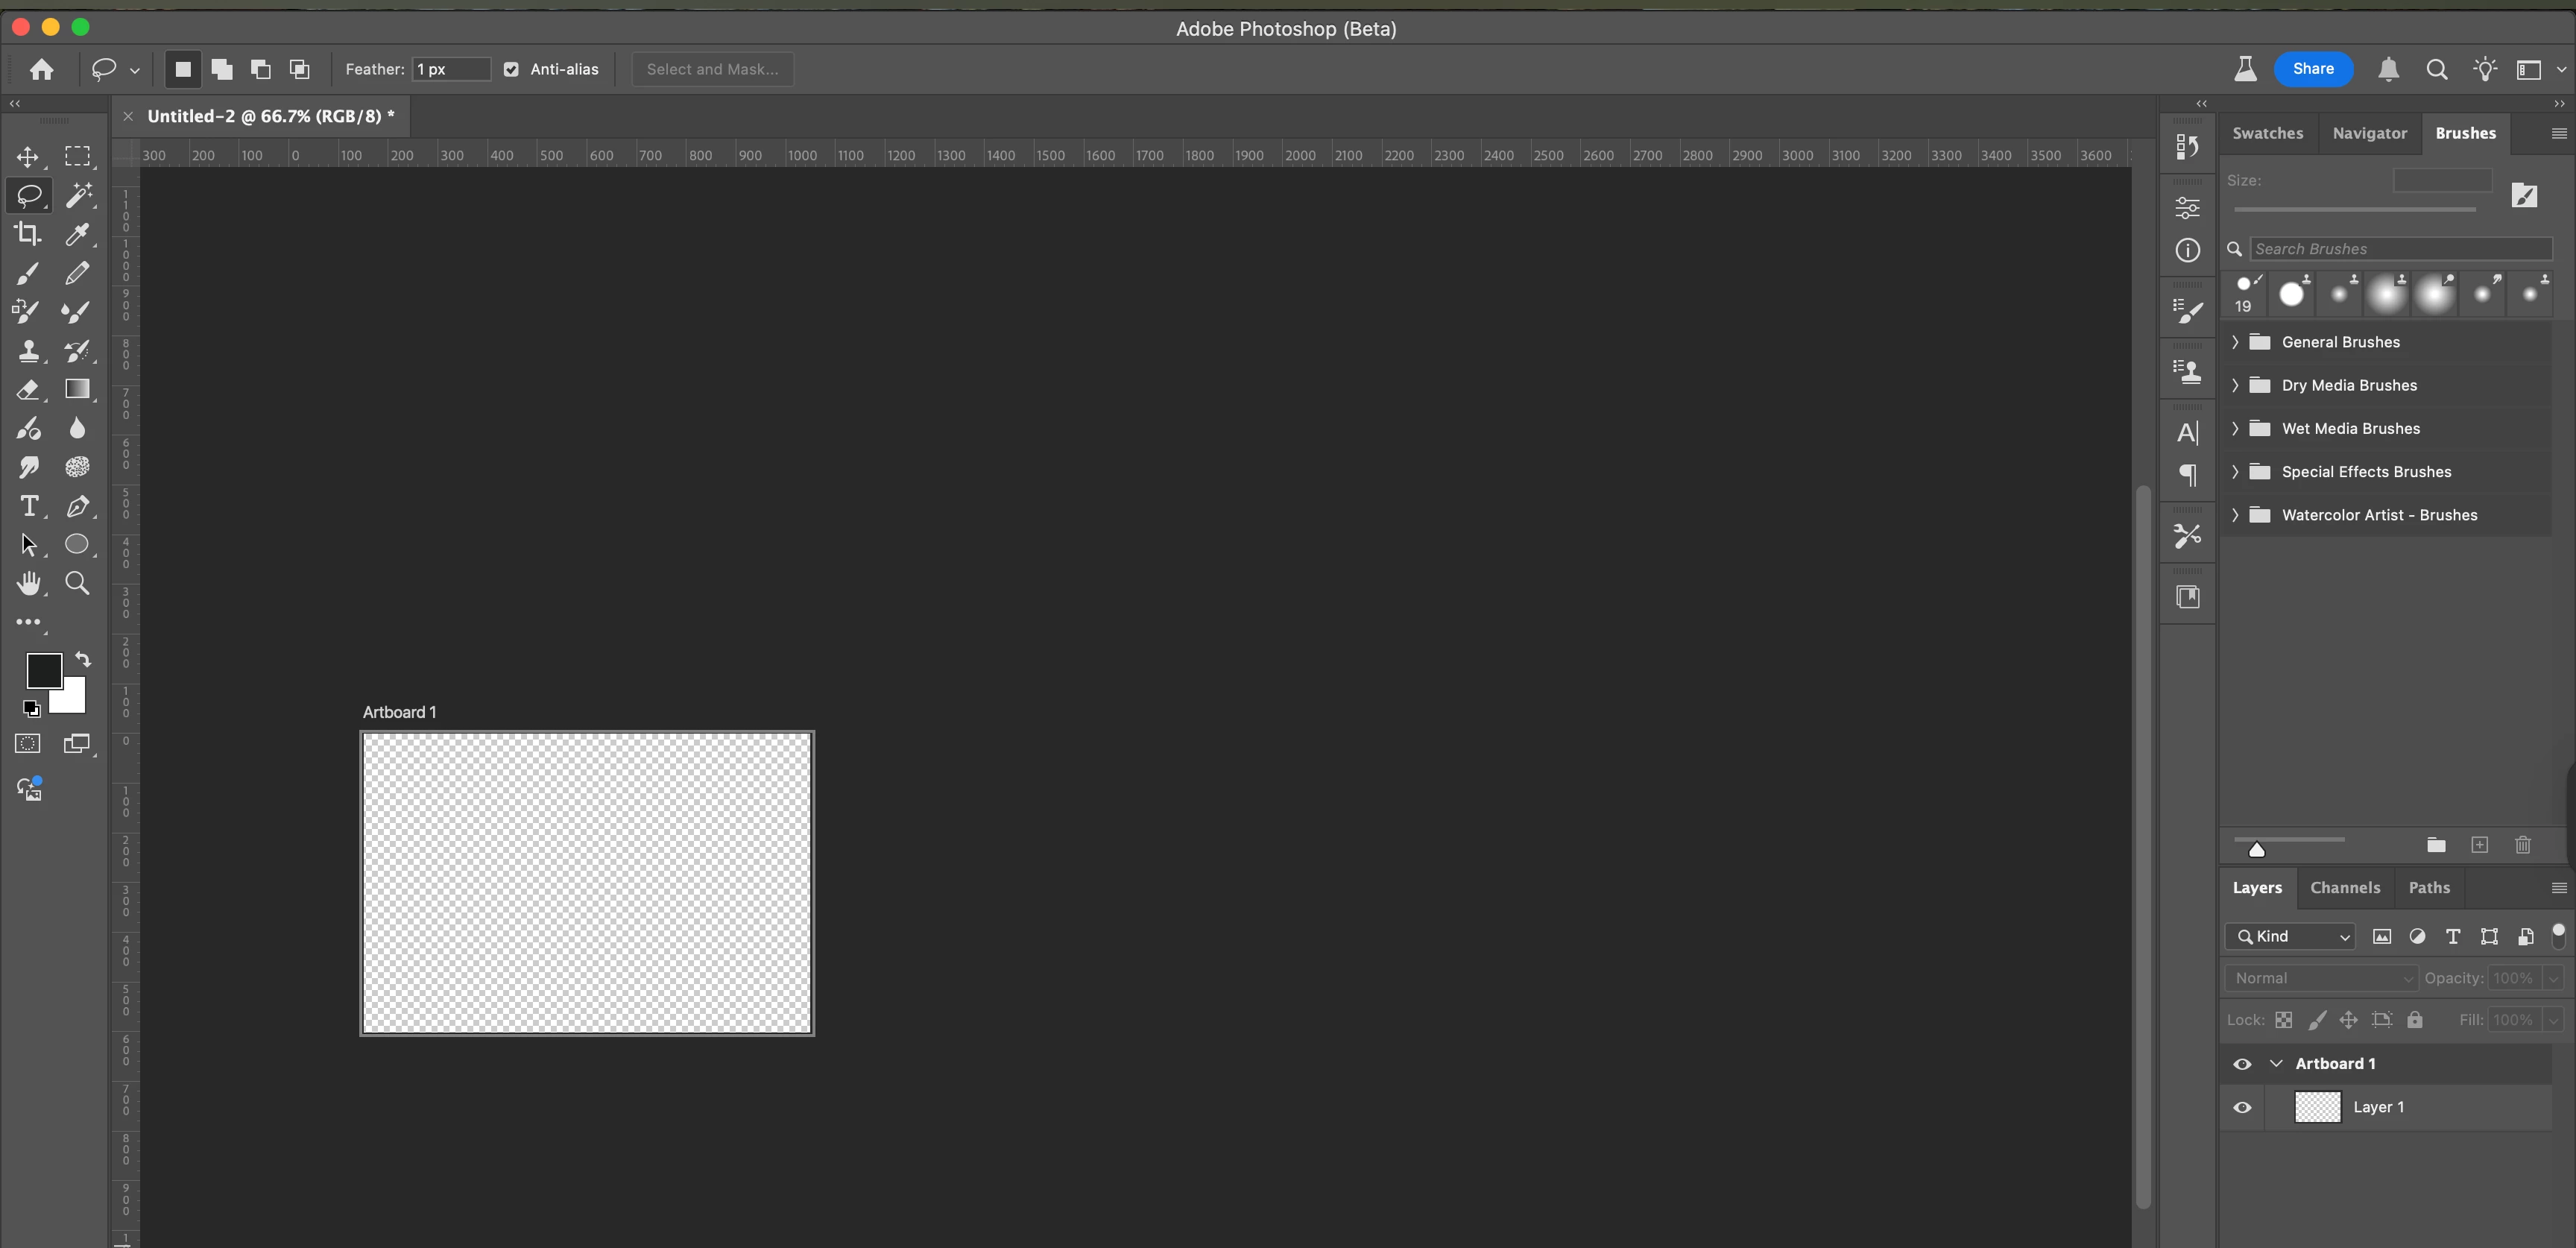The width and height of the screenshot is (2576, 1248).
Task: Select the Magic Wand tool
Action: coord(78,195)
